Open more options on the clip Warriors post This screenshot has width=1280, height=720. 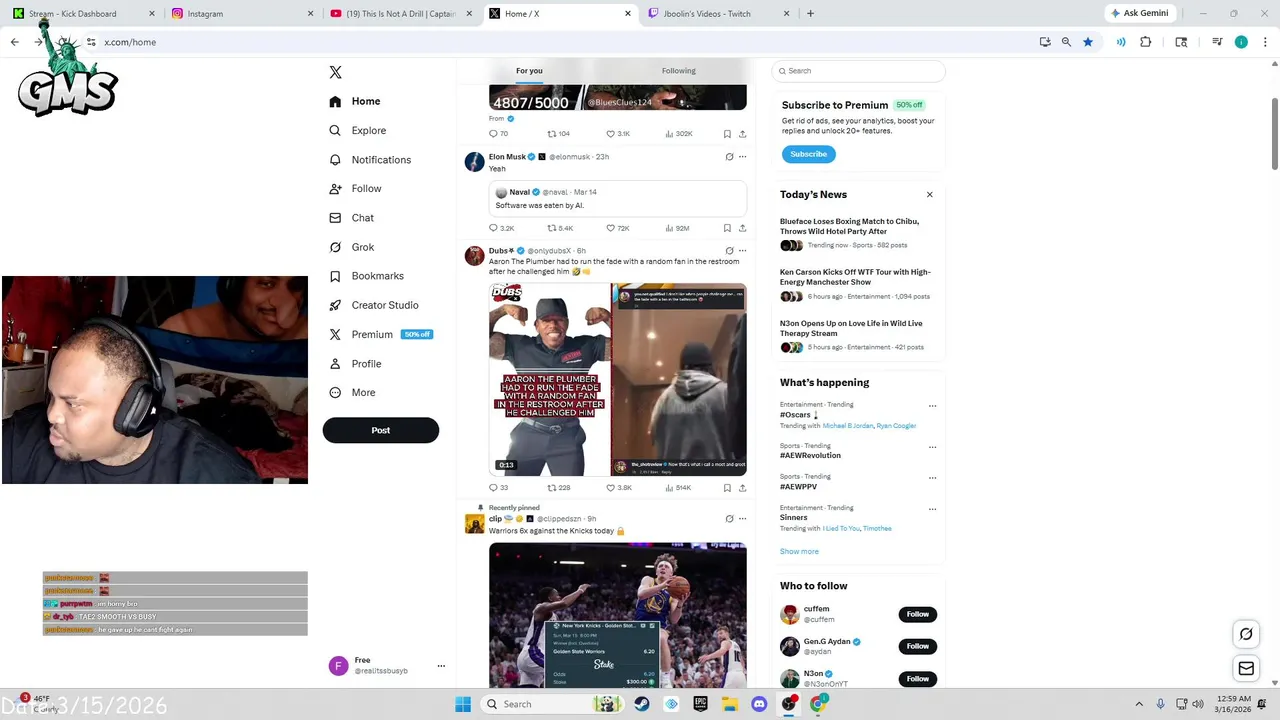click(742, 519)
